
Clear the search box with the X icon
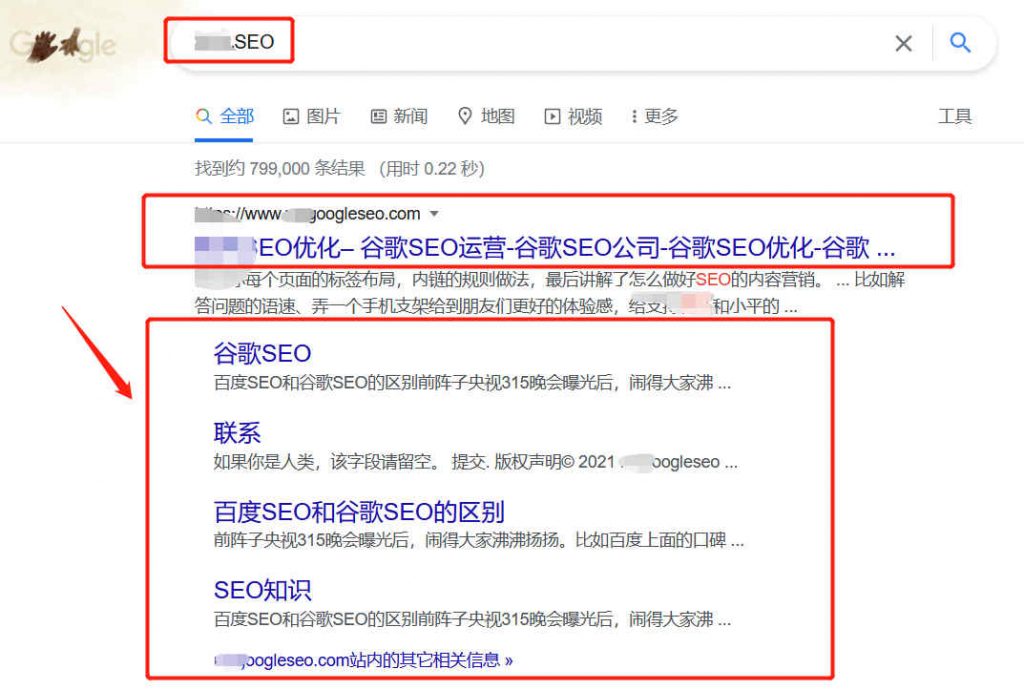tap(903, 43)
